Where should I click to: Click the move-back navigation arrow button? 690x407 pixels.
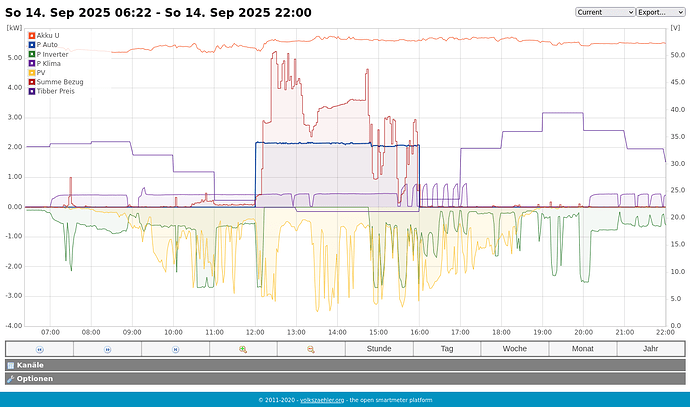39,349
